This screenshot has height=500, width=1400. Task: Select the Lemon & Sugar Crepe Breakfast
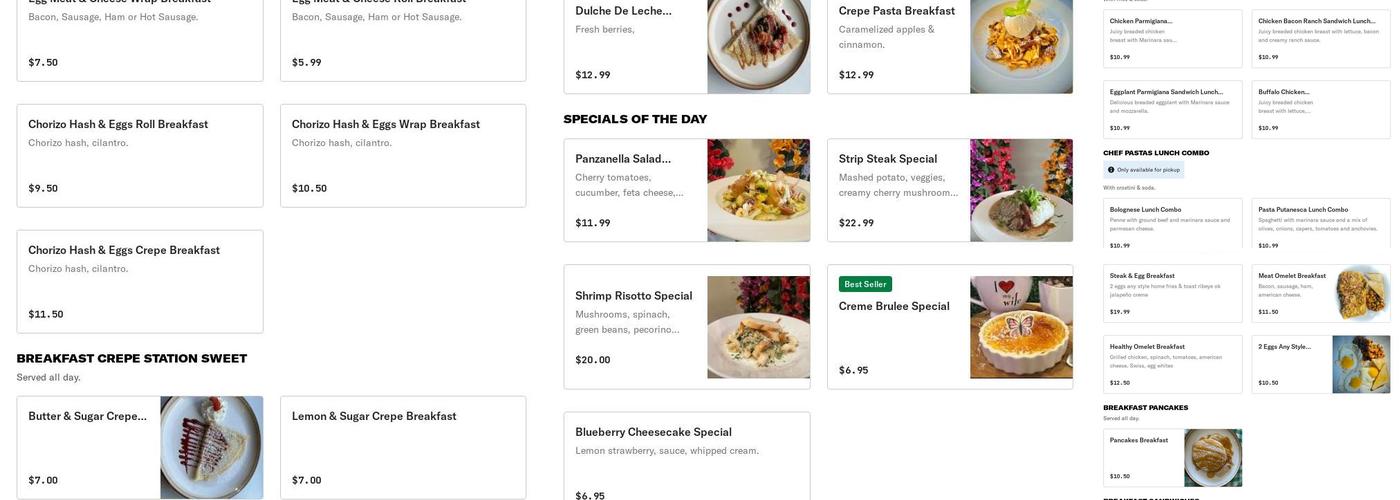pos(403,447)
